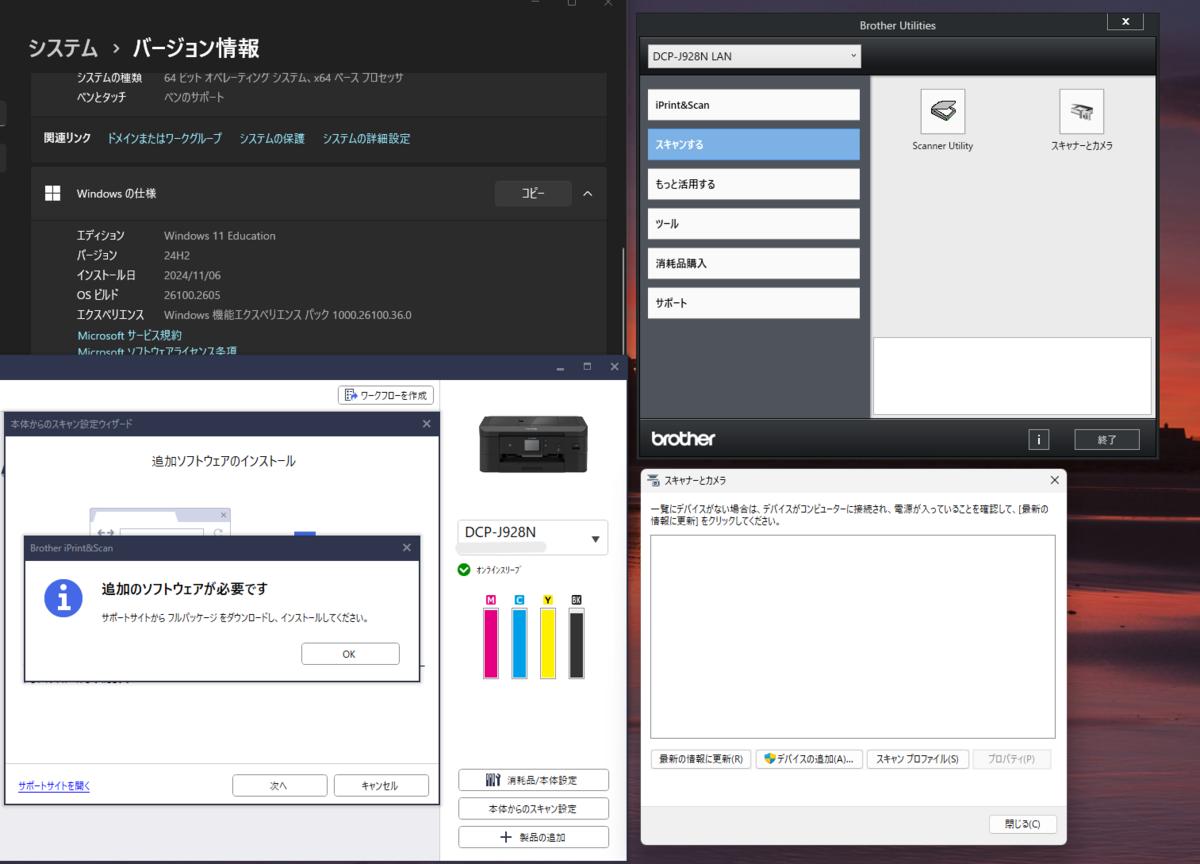The width and height of the screenshot is (1200, 864).
Task: Click the Windows 11 Education edition value
Action: click(220, 236)
